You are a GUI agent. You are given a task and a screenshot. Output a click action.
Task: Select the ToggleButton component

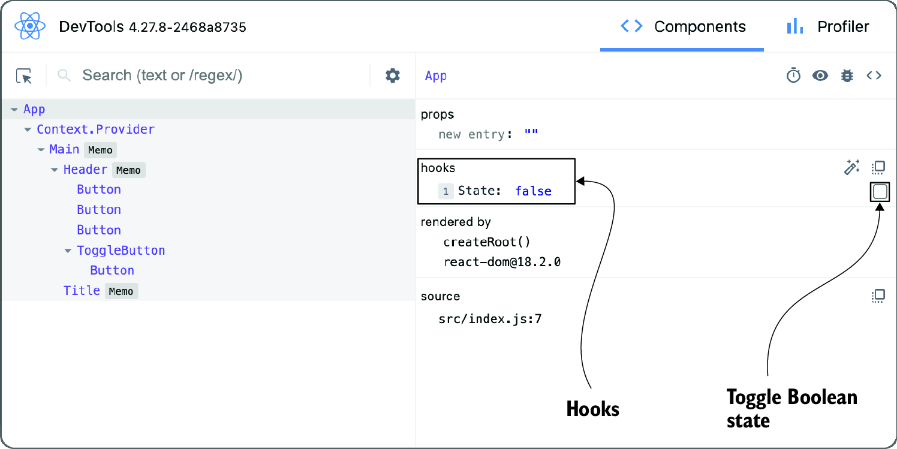[121, 251]
